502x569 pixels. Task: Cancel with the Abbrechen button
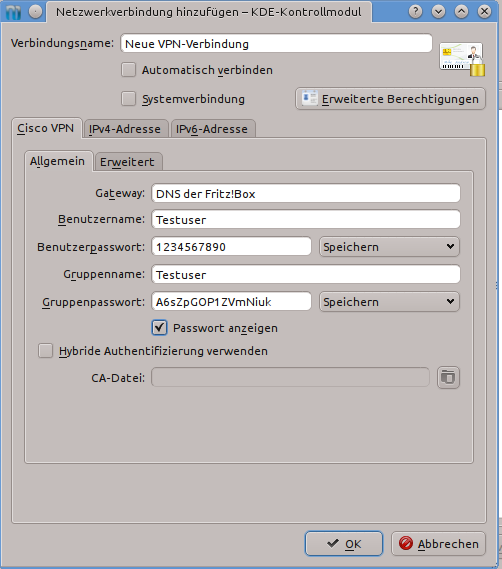click(438, 544)
